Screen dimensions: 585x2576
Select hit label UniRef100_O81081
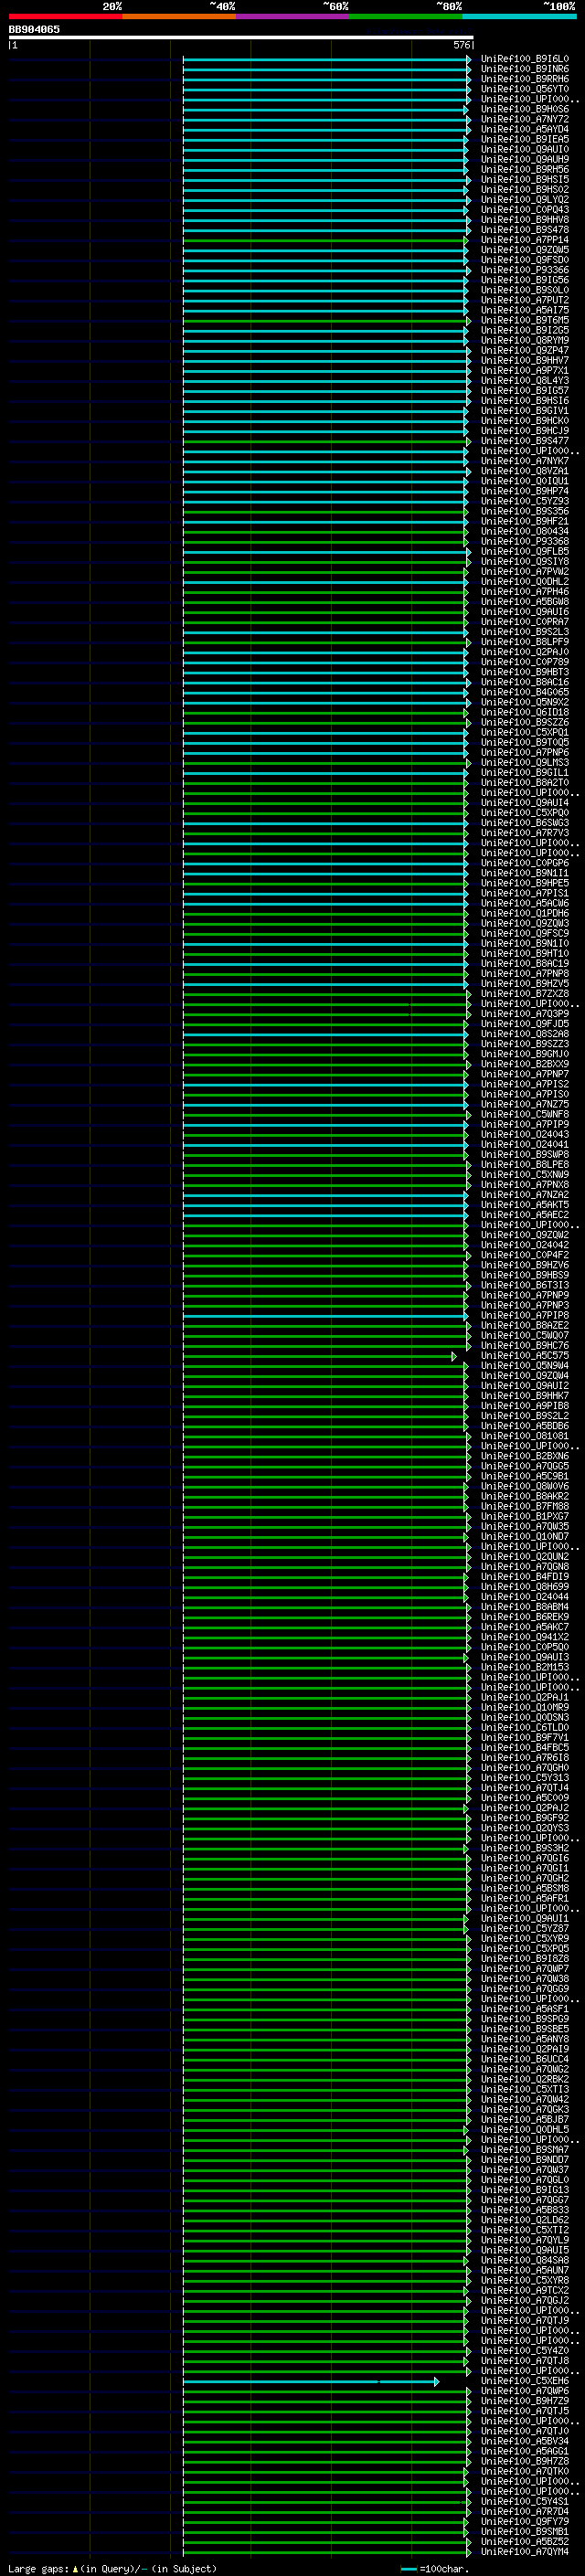(x=524, y=1435)
